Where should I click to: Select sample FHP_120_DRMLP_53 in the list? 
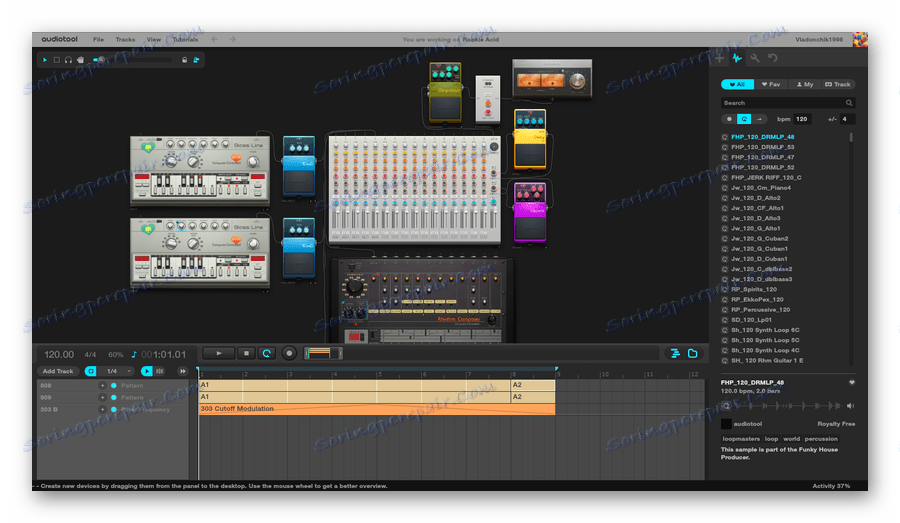click(x=762, y=147)
